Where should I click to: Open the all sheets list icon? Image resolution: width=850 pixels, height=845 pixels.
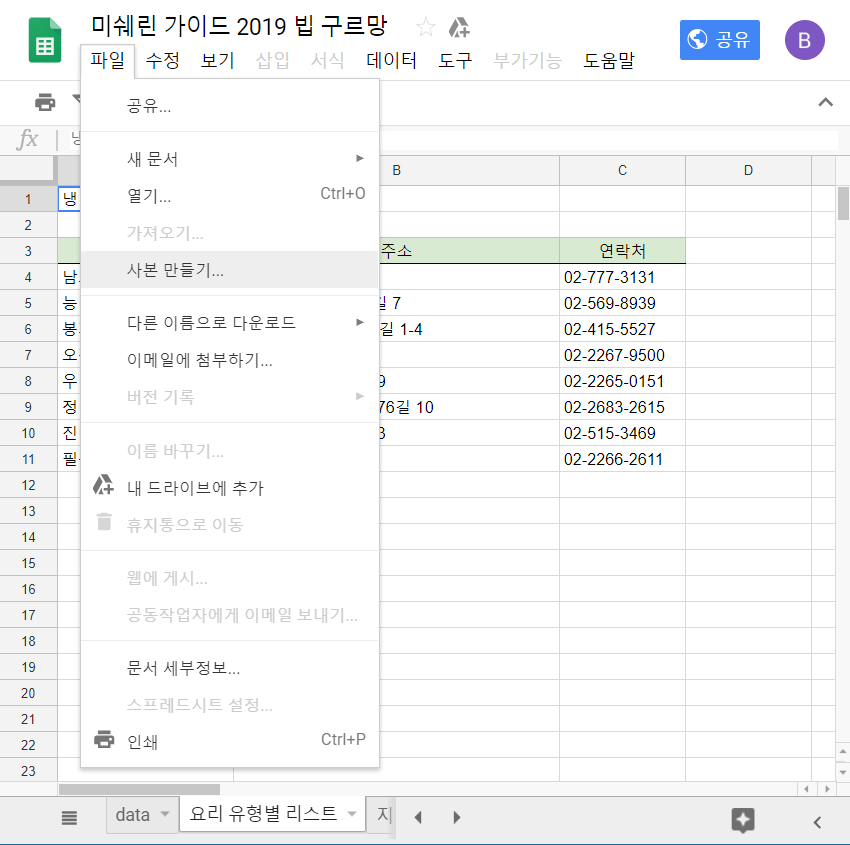pyautogui.click(x=69, y=817)
